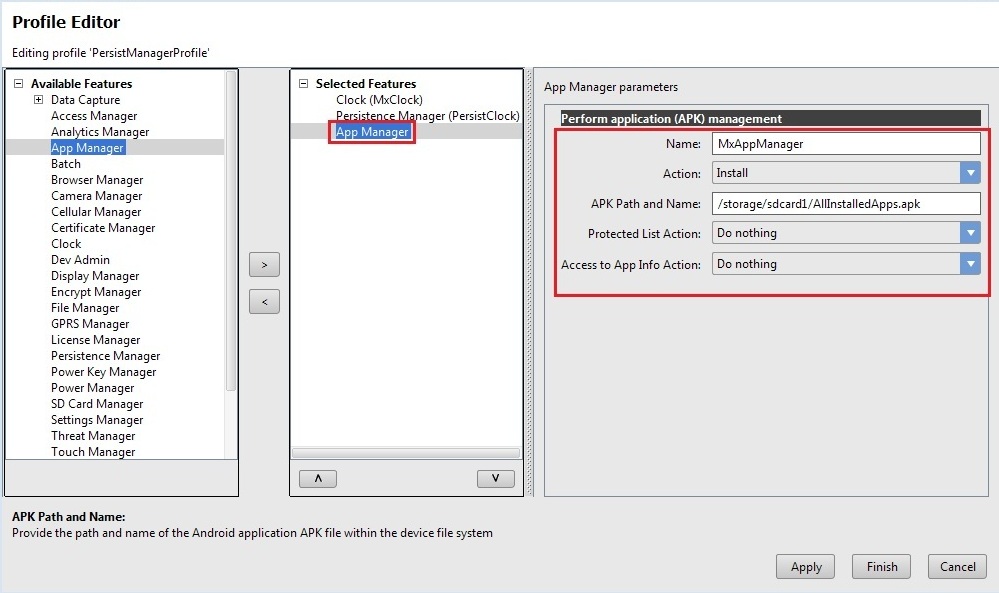The width and height of the screenshot is (999, 593).
Task: Move selected feature down with V button
Action: point(495,478)
